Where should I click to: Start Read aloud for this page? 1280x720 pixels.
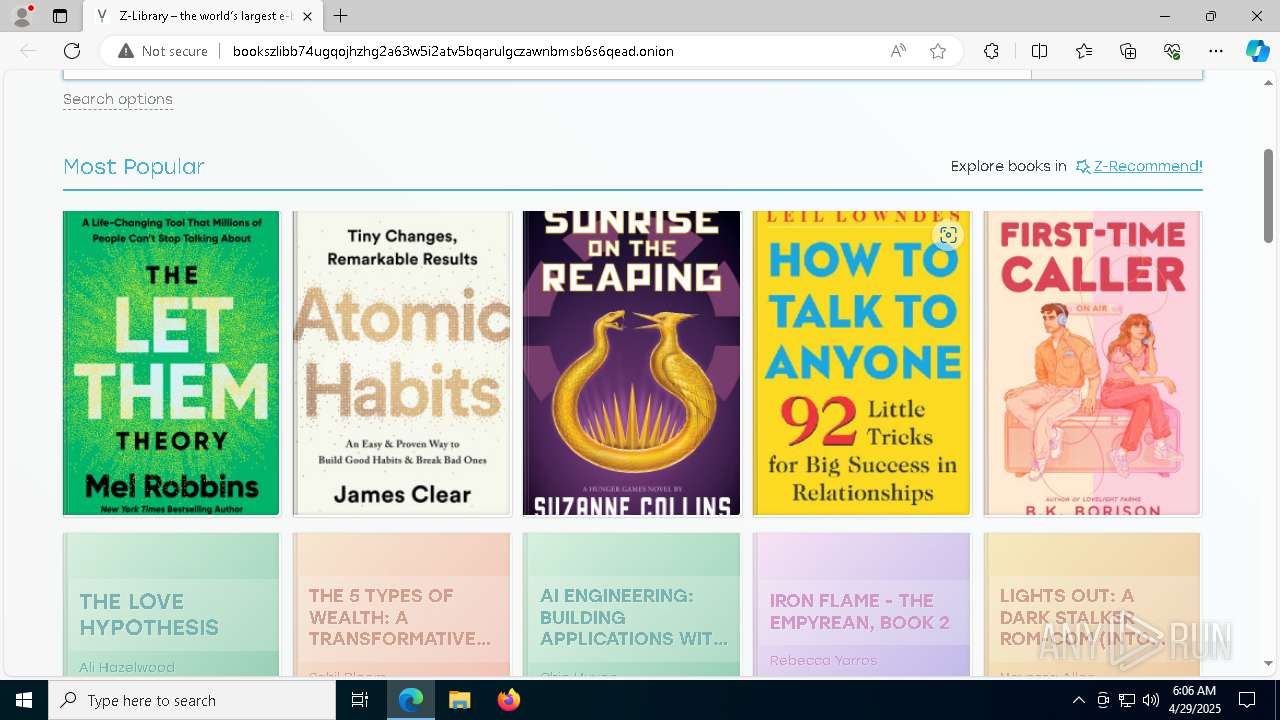pos(898,51)
